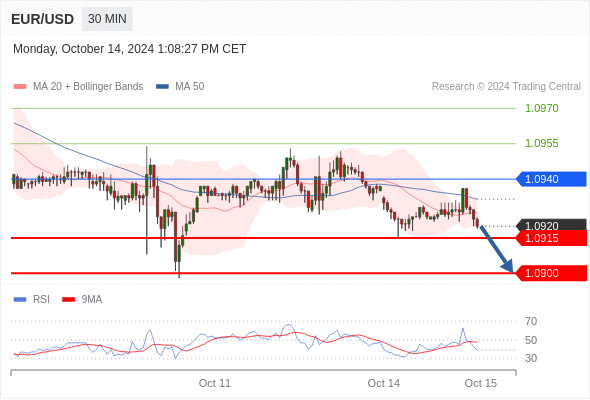
Task: Click the Oct 11 date axis label
Action: coord(214,383)
